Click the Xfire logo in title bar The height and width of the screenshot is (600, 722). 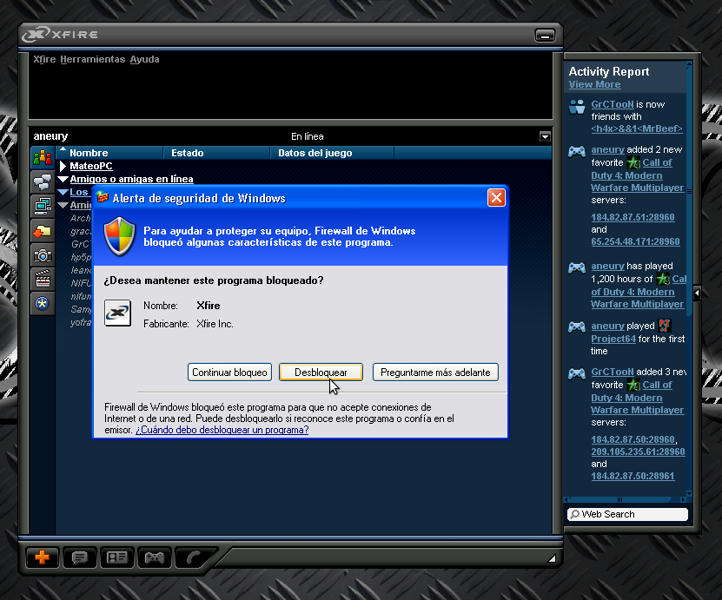click(60, 34)
